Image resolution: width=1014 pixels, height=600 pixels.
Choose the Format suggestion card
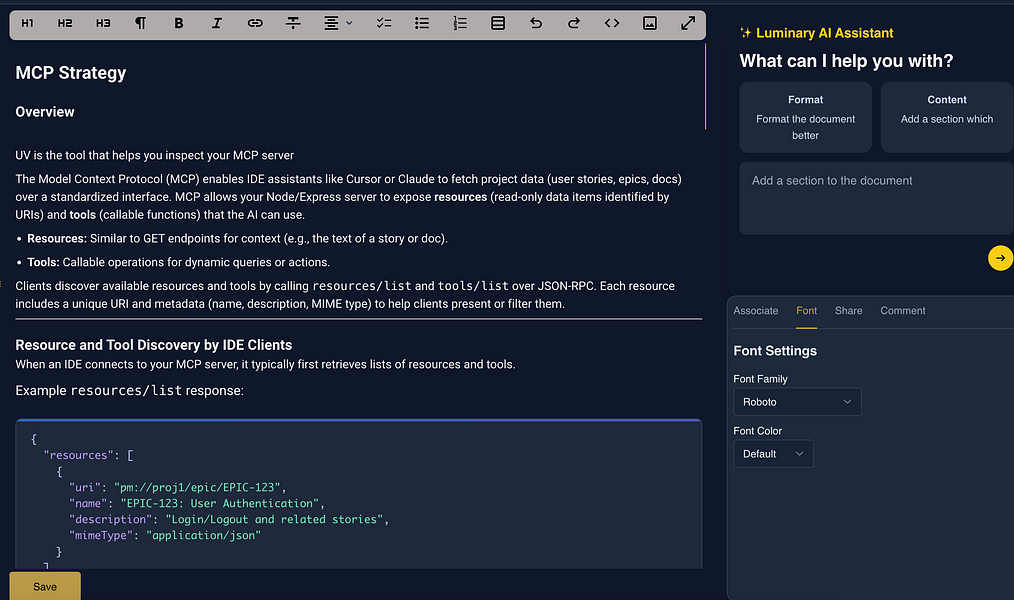pyautogui.click(x=805, y=117)
